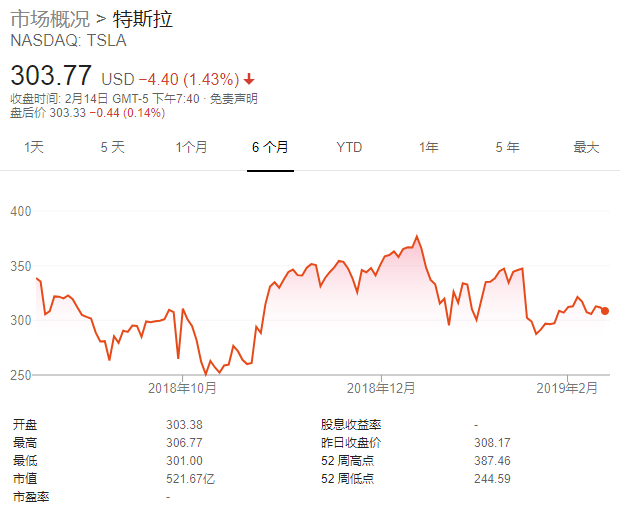The width and height of the screenshot is (620, 523).
Task: Open the 1个月 chart tab
Action: 191,147
